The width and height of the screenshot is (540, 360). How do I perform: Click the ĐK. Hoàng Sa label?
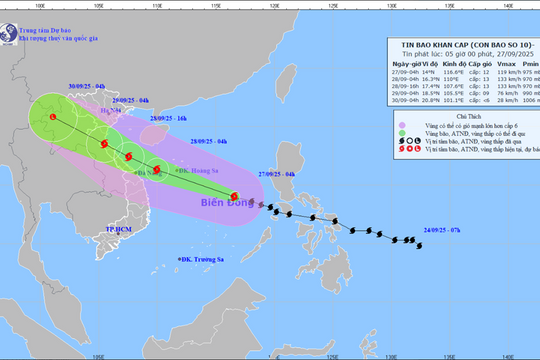[x=198, y=171]
